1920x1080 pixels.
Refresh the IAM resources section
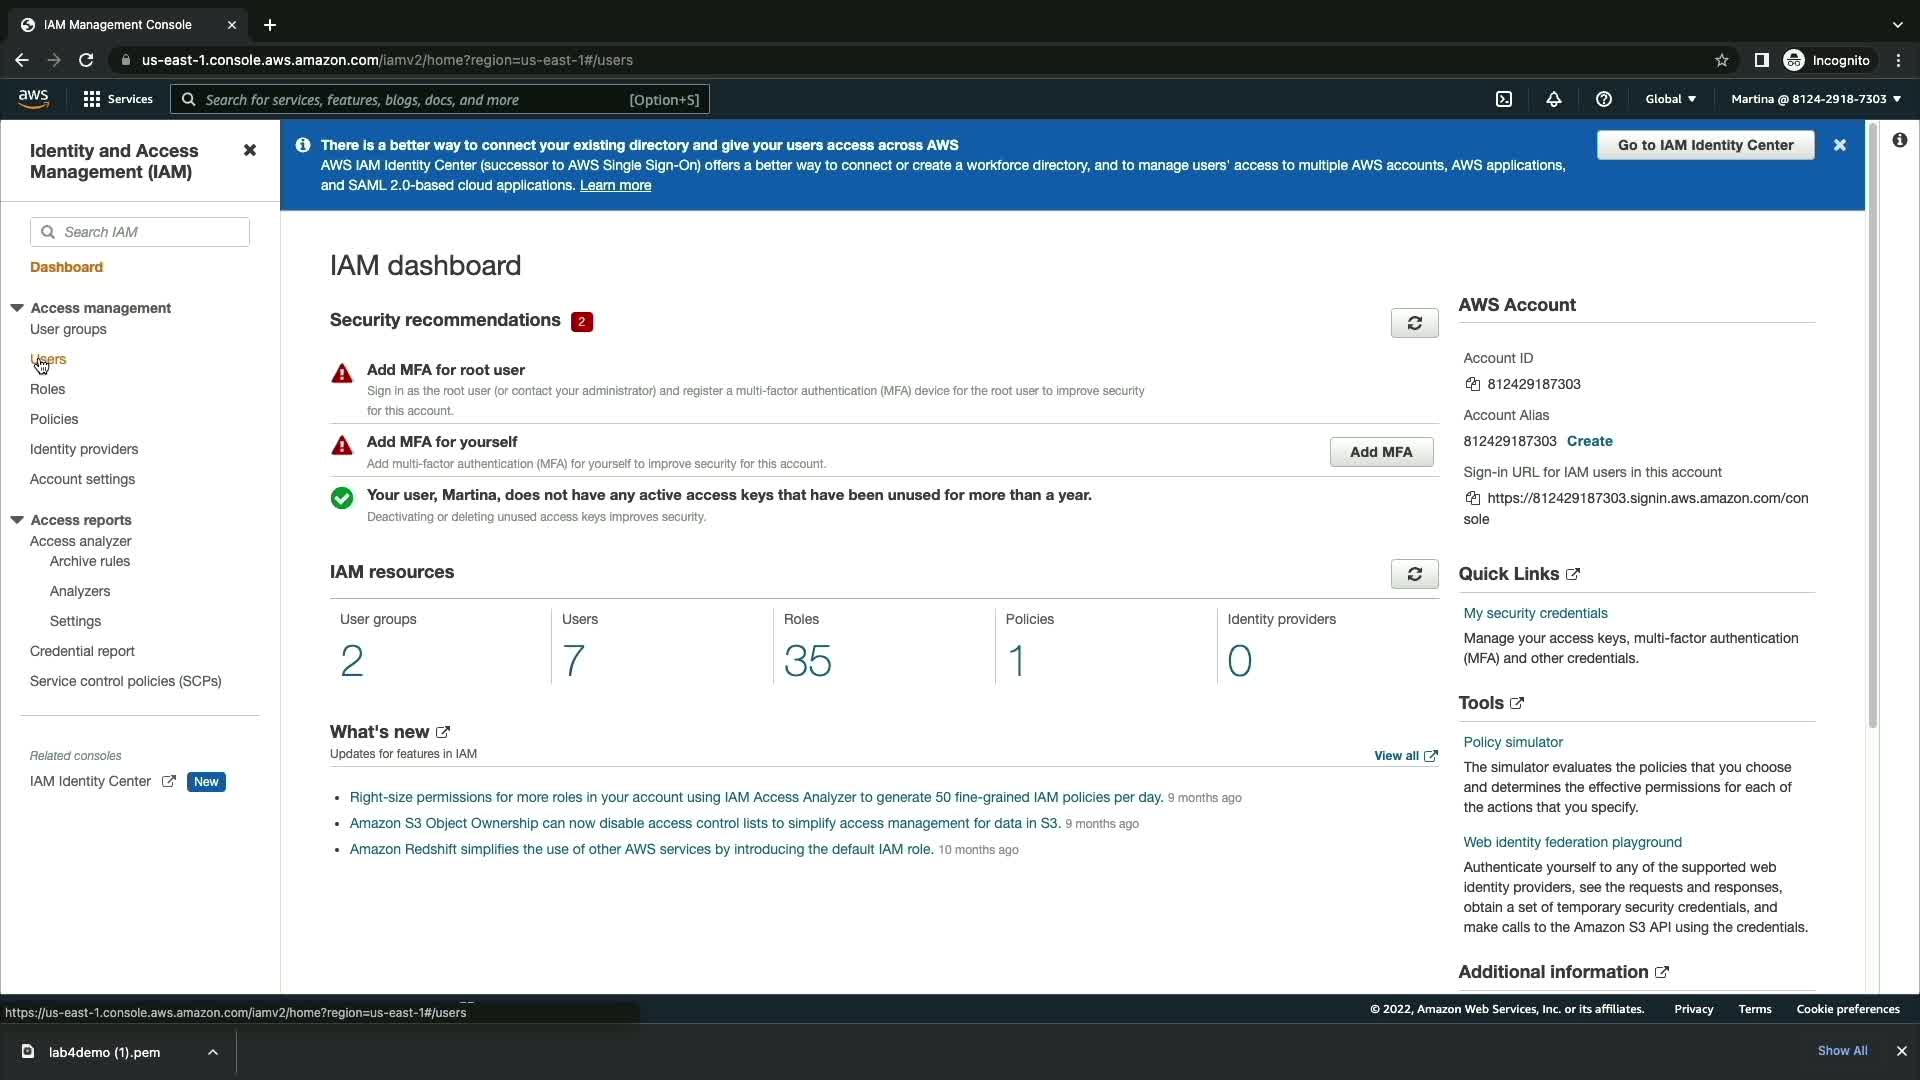point(1414,574)
